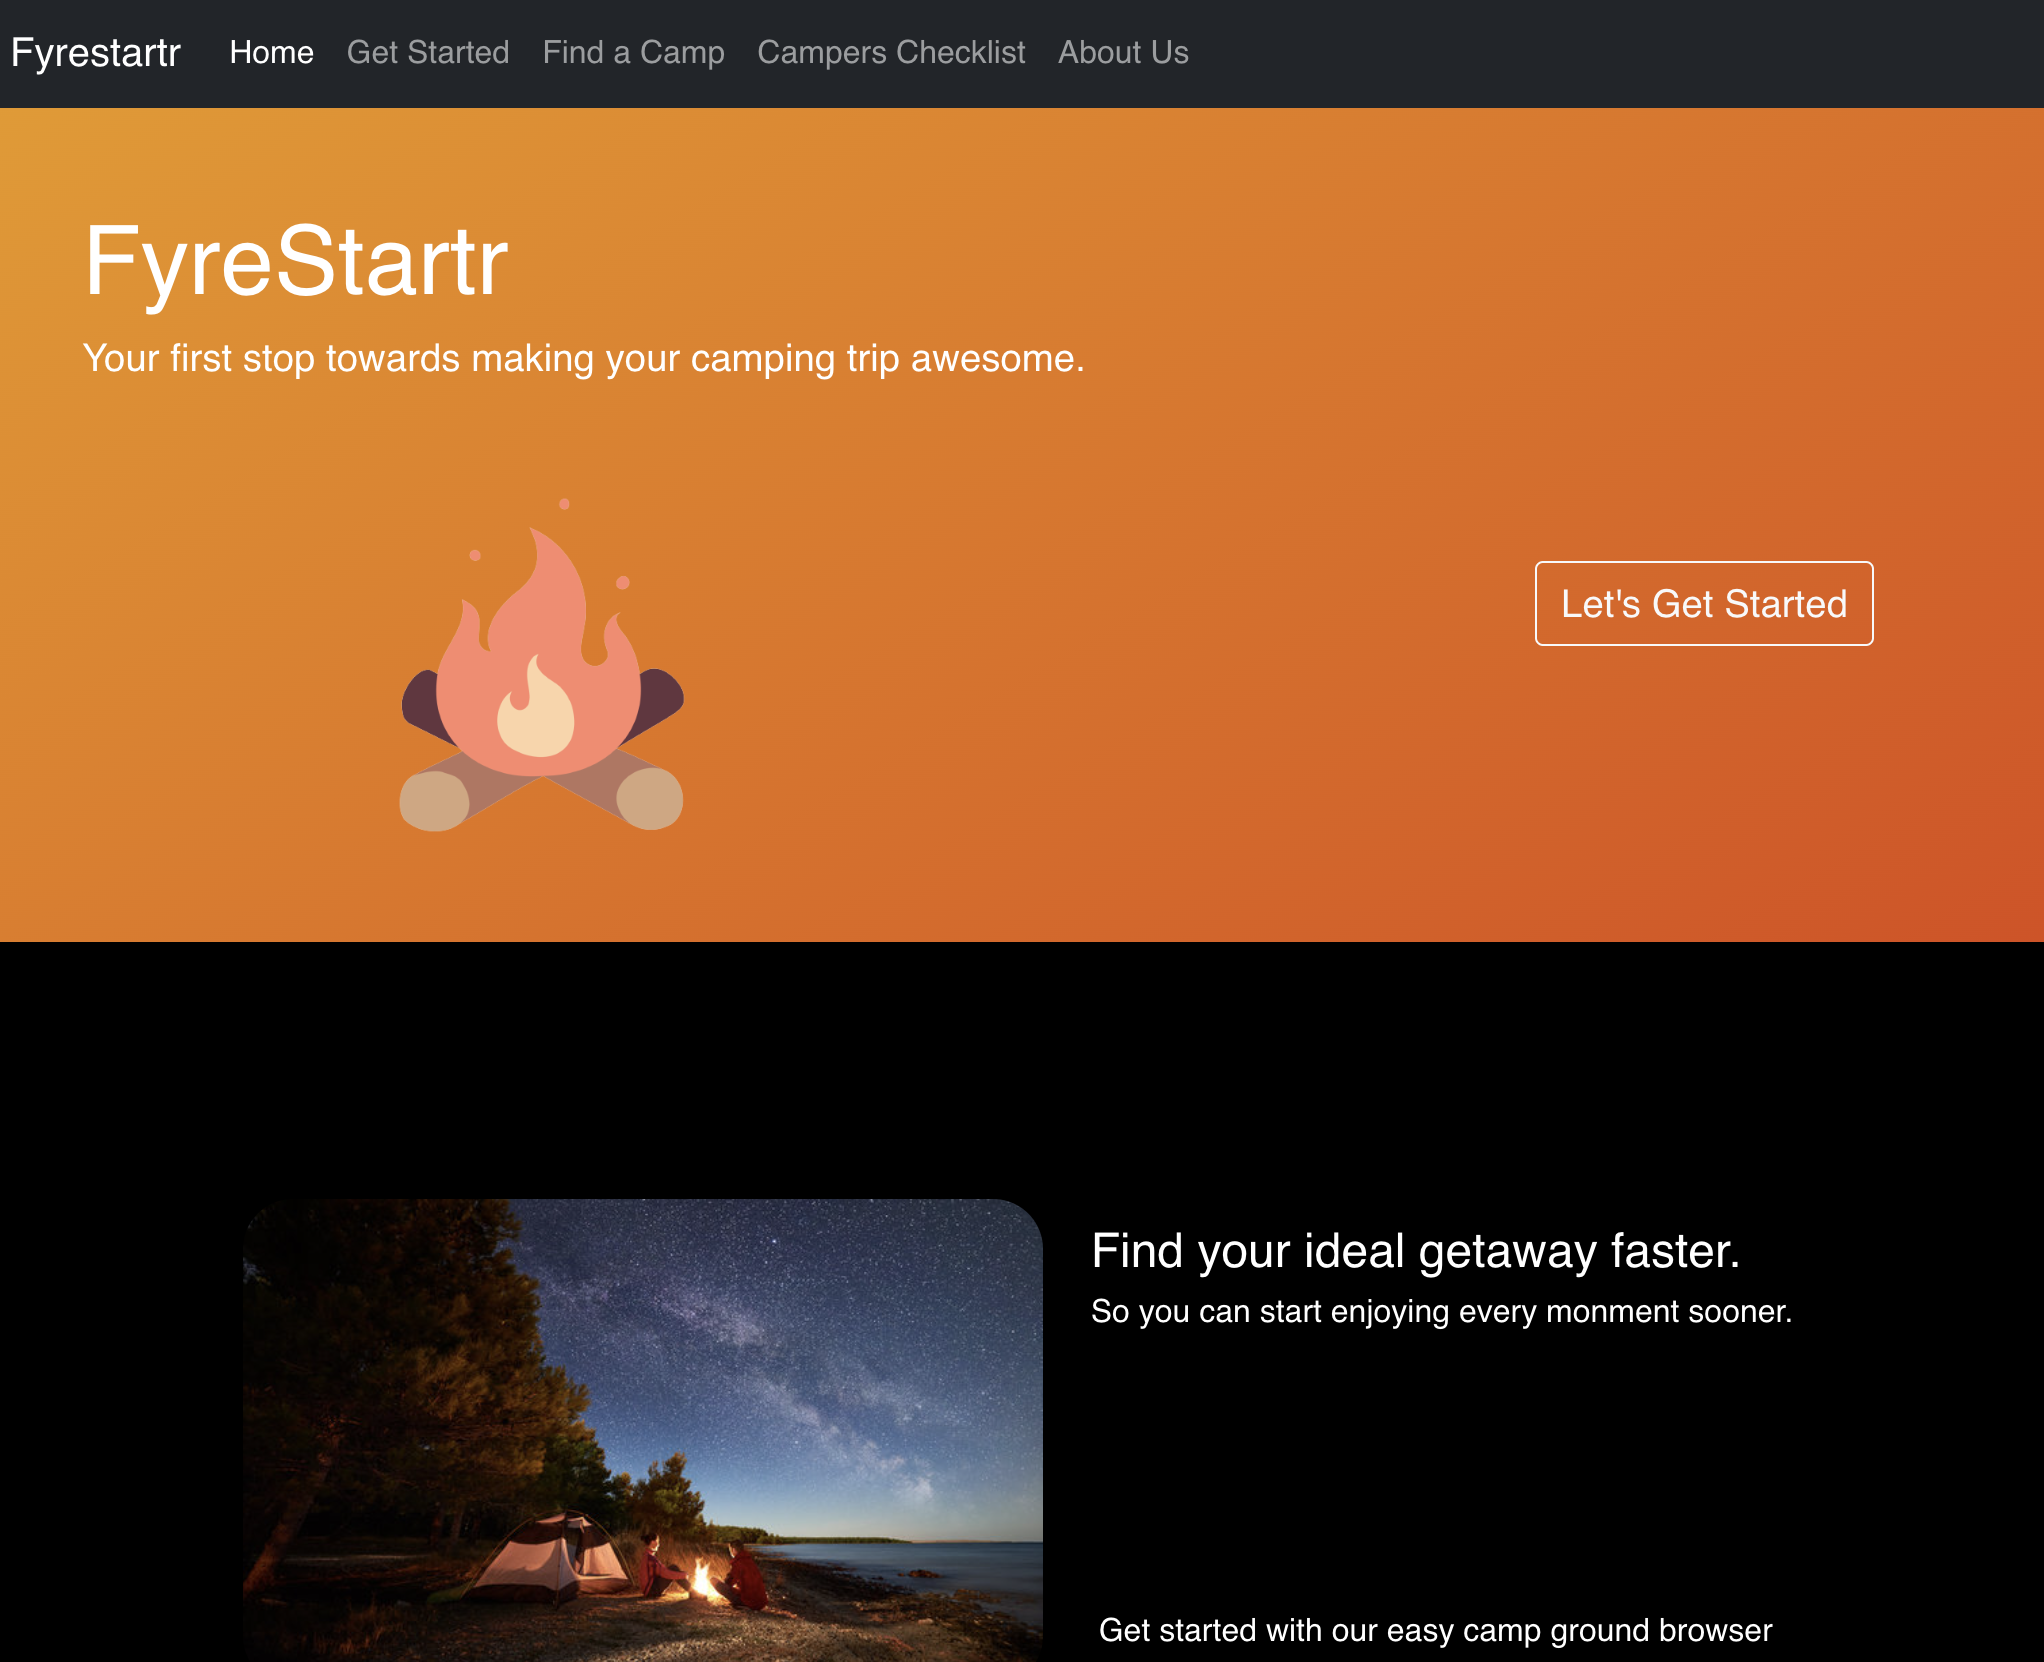Go to the Get Started page
Screen dimensions: 2044x1662
[427, 53]
